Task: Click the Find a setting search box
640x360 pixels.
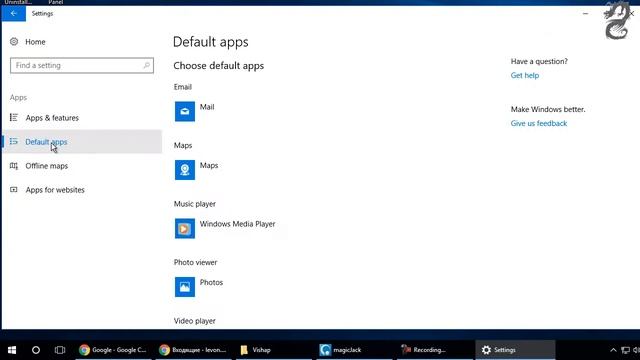Action: [82, 65]
